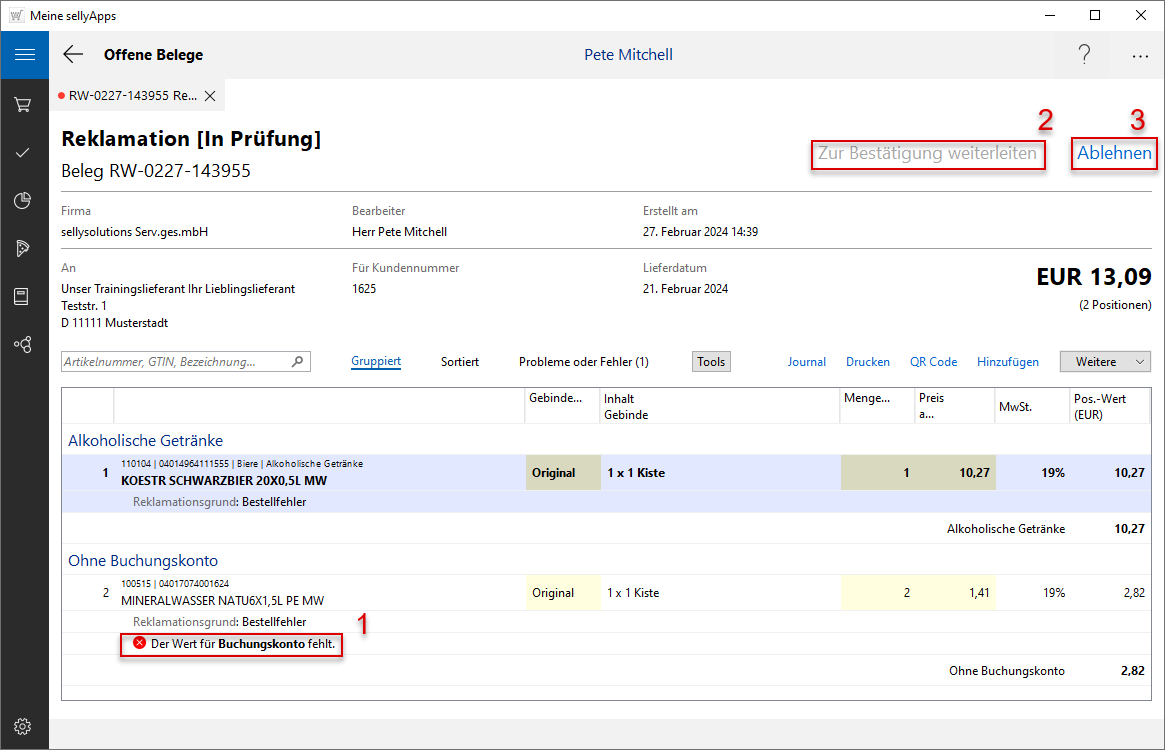The width and height of the screenshot is (1165, 750).
Task: Click the Drucken link
Action: click(x=868, y=362)
